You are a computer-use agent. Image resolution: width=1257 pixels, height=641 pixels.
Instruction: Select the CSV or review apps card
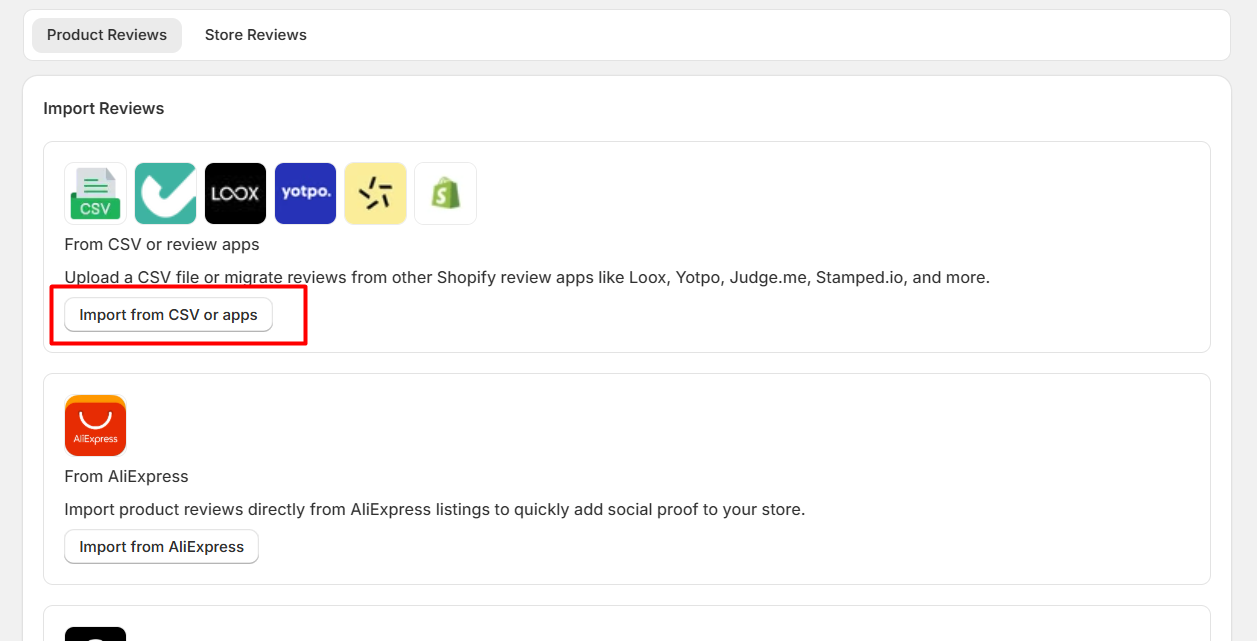point(627,247)
